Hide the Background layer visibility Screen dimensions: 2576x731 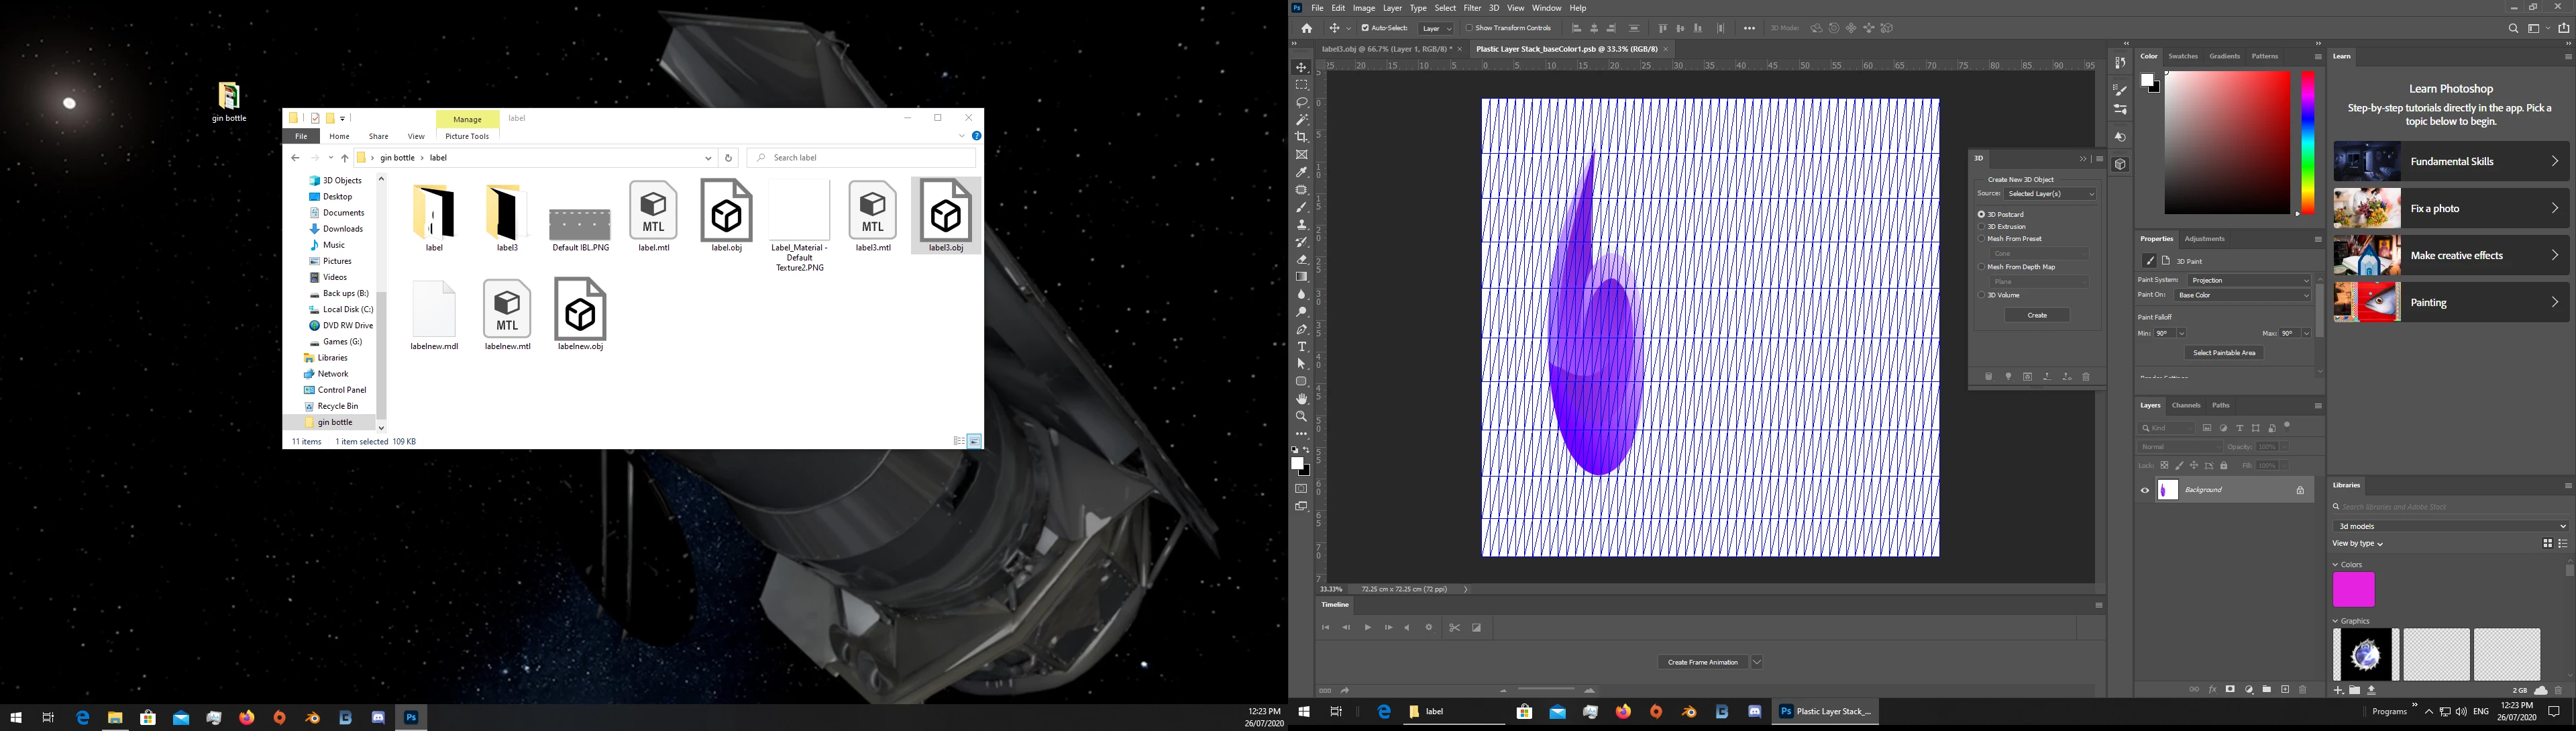(2144, 490)
